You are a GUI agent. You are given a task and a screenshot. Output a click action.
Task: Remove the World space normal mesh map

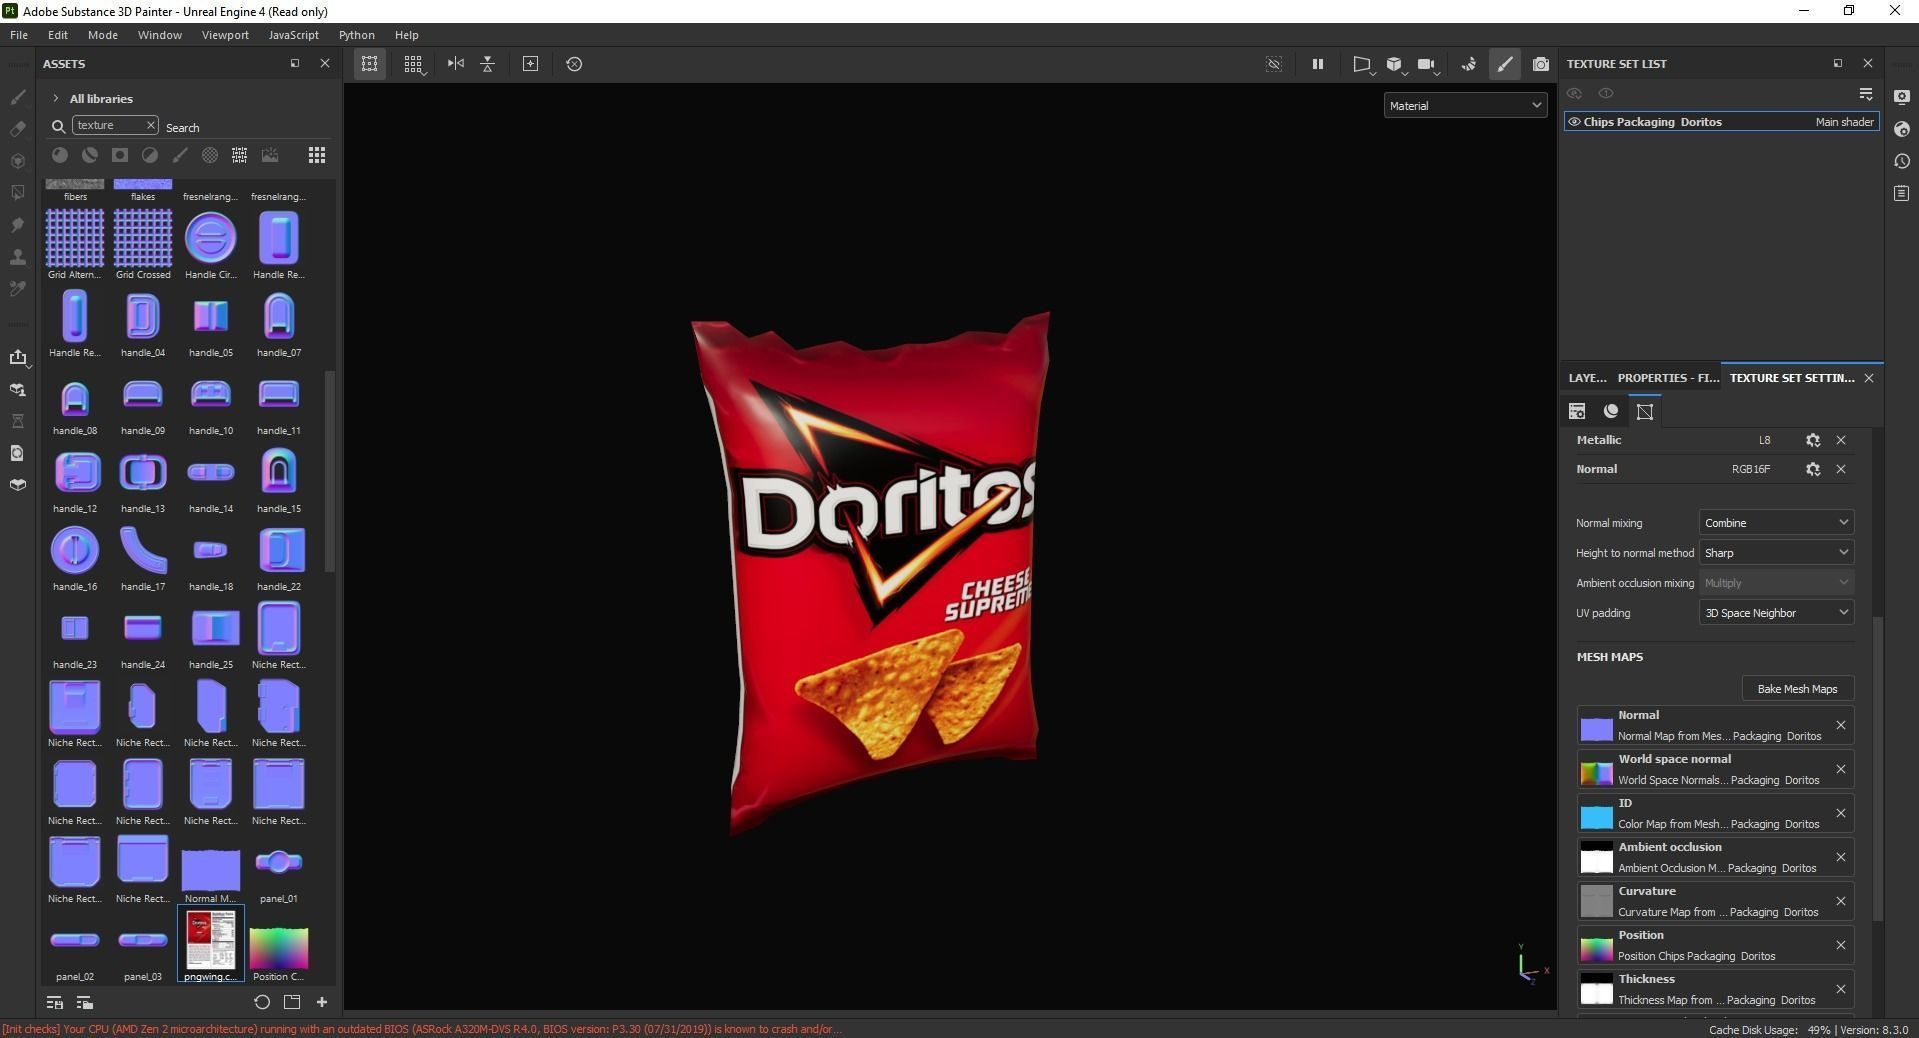pyautogui.click(x=1841, y=769)
